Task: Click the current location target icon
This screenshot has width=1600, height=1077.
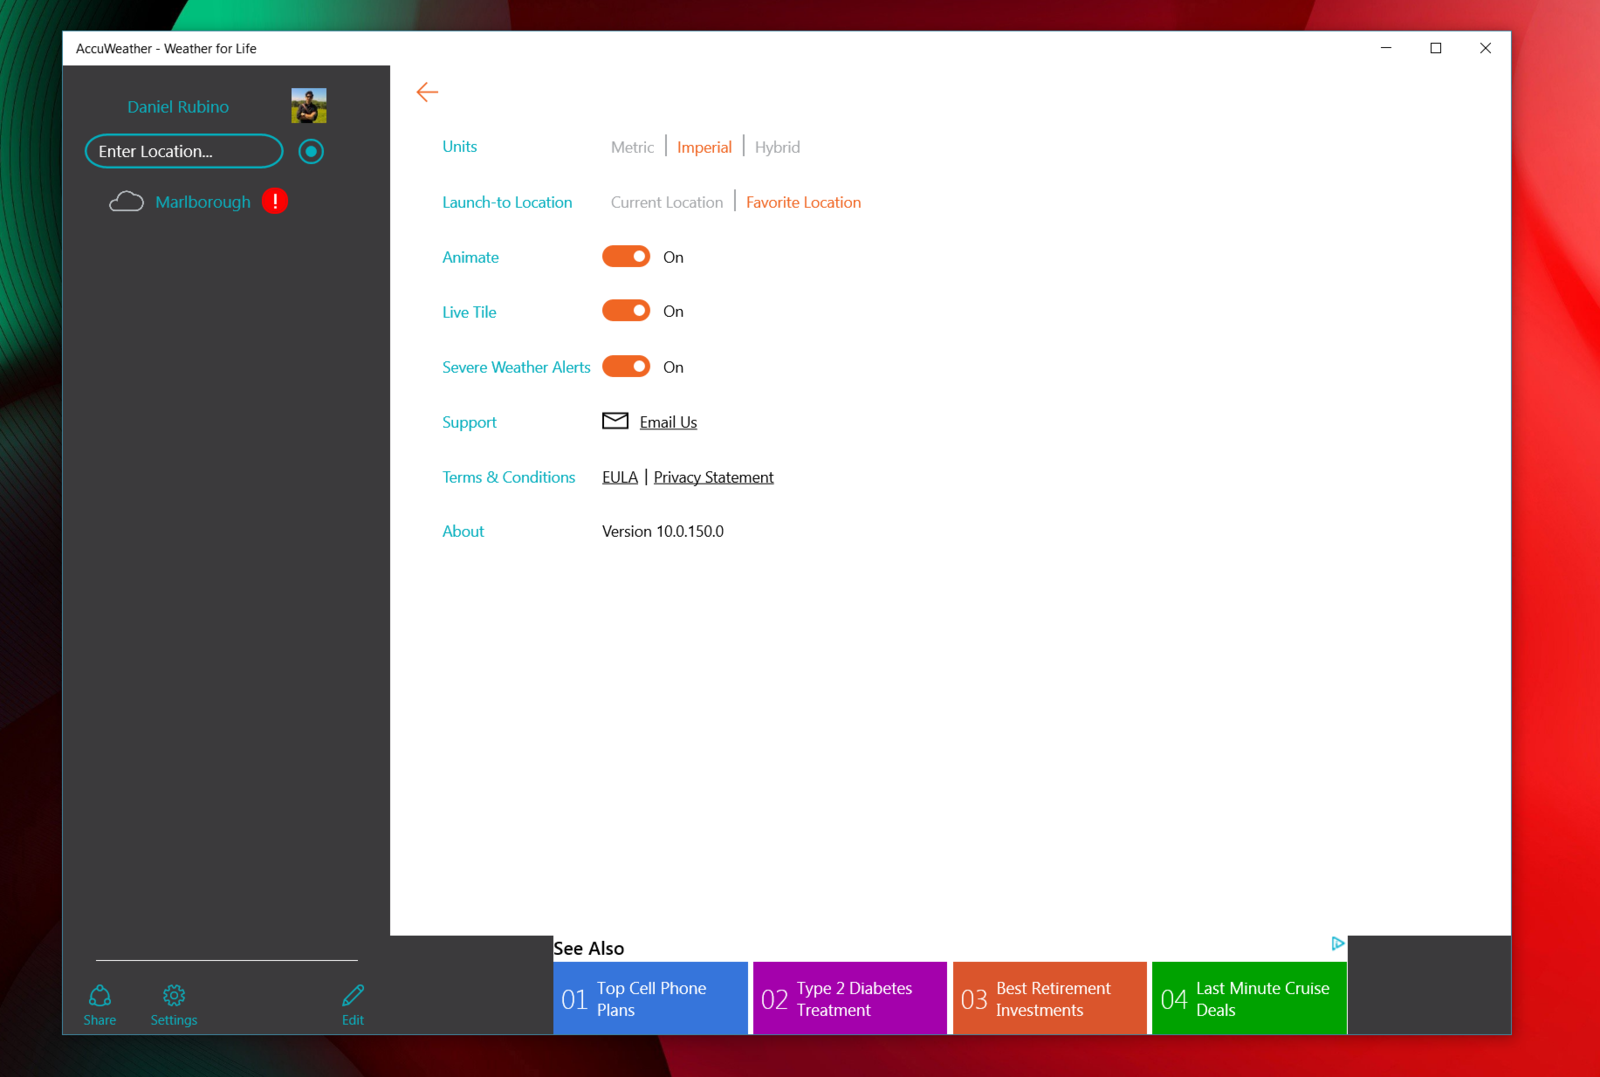Action: (x=311, y=151)
